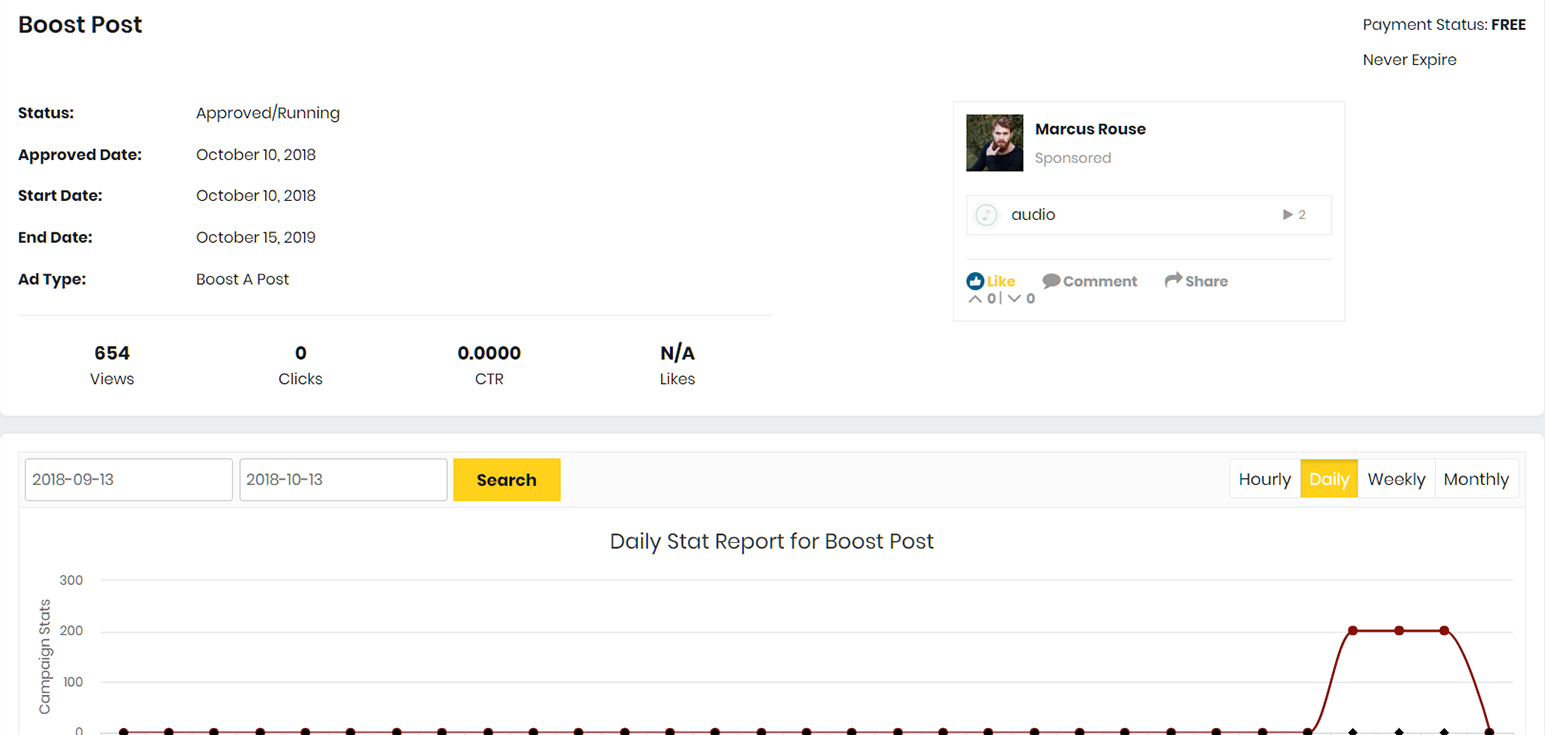
Task: Click the yellow Search button
Action: tap(506, 480)
